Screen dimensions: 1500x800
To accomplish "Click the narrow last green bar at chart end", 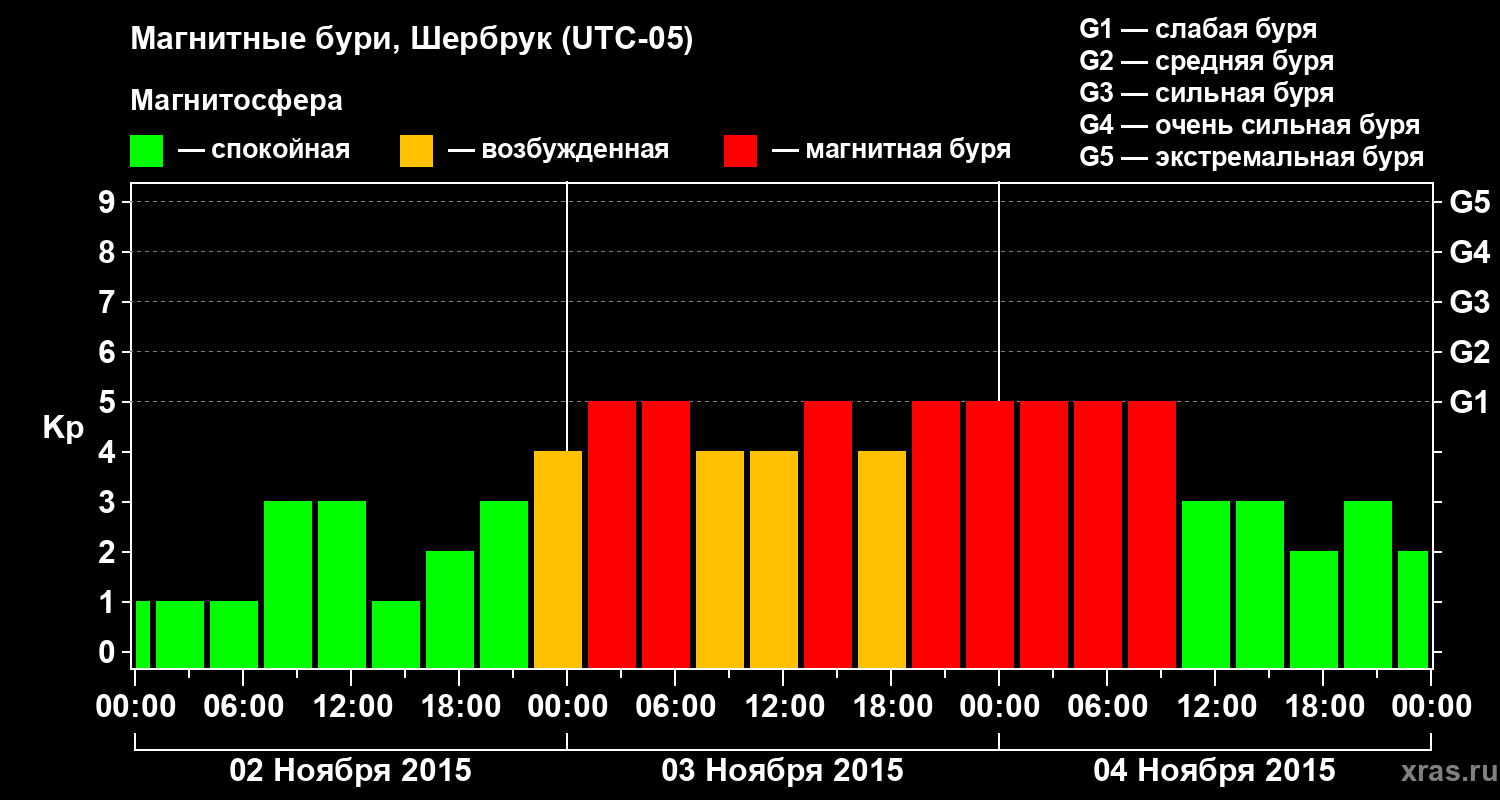I will click(1413, 609).
